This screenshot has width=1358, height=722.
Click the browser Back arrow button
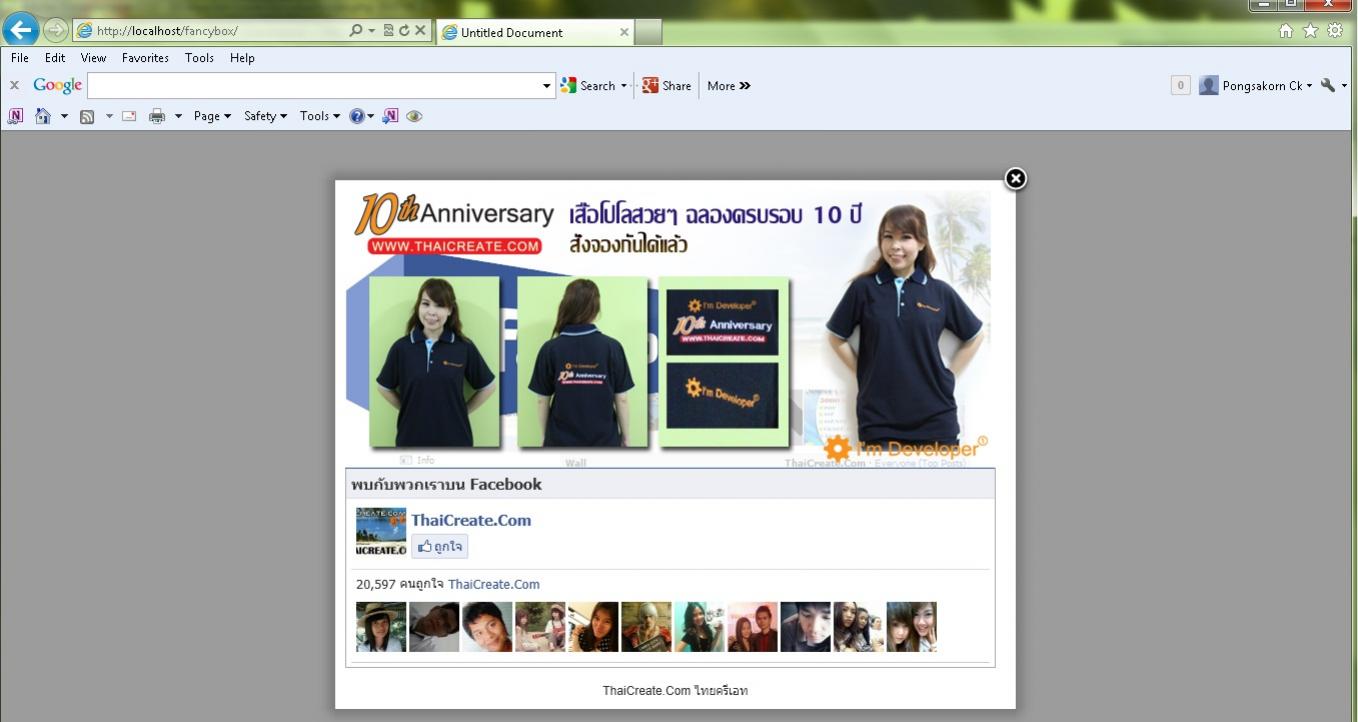[21, 30]
